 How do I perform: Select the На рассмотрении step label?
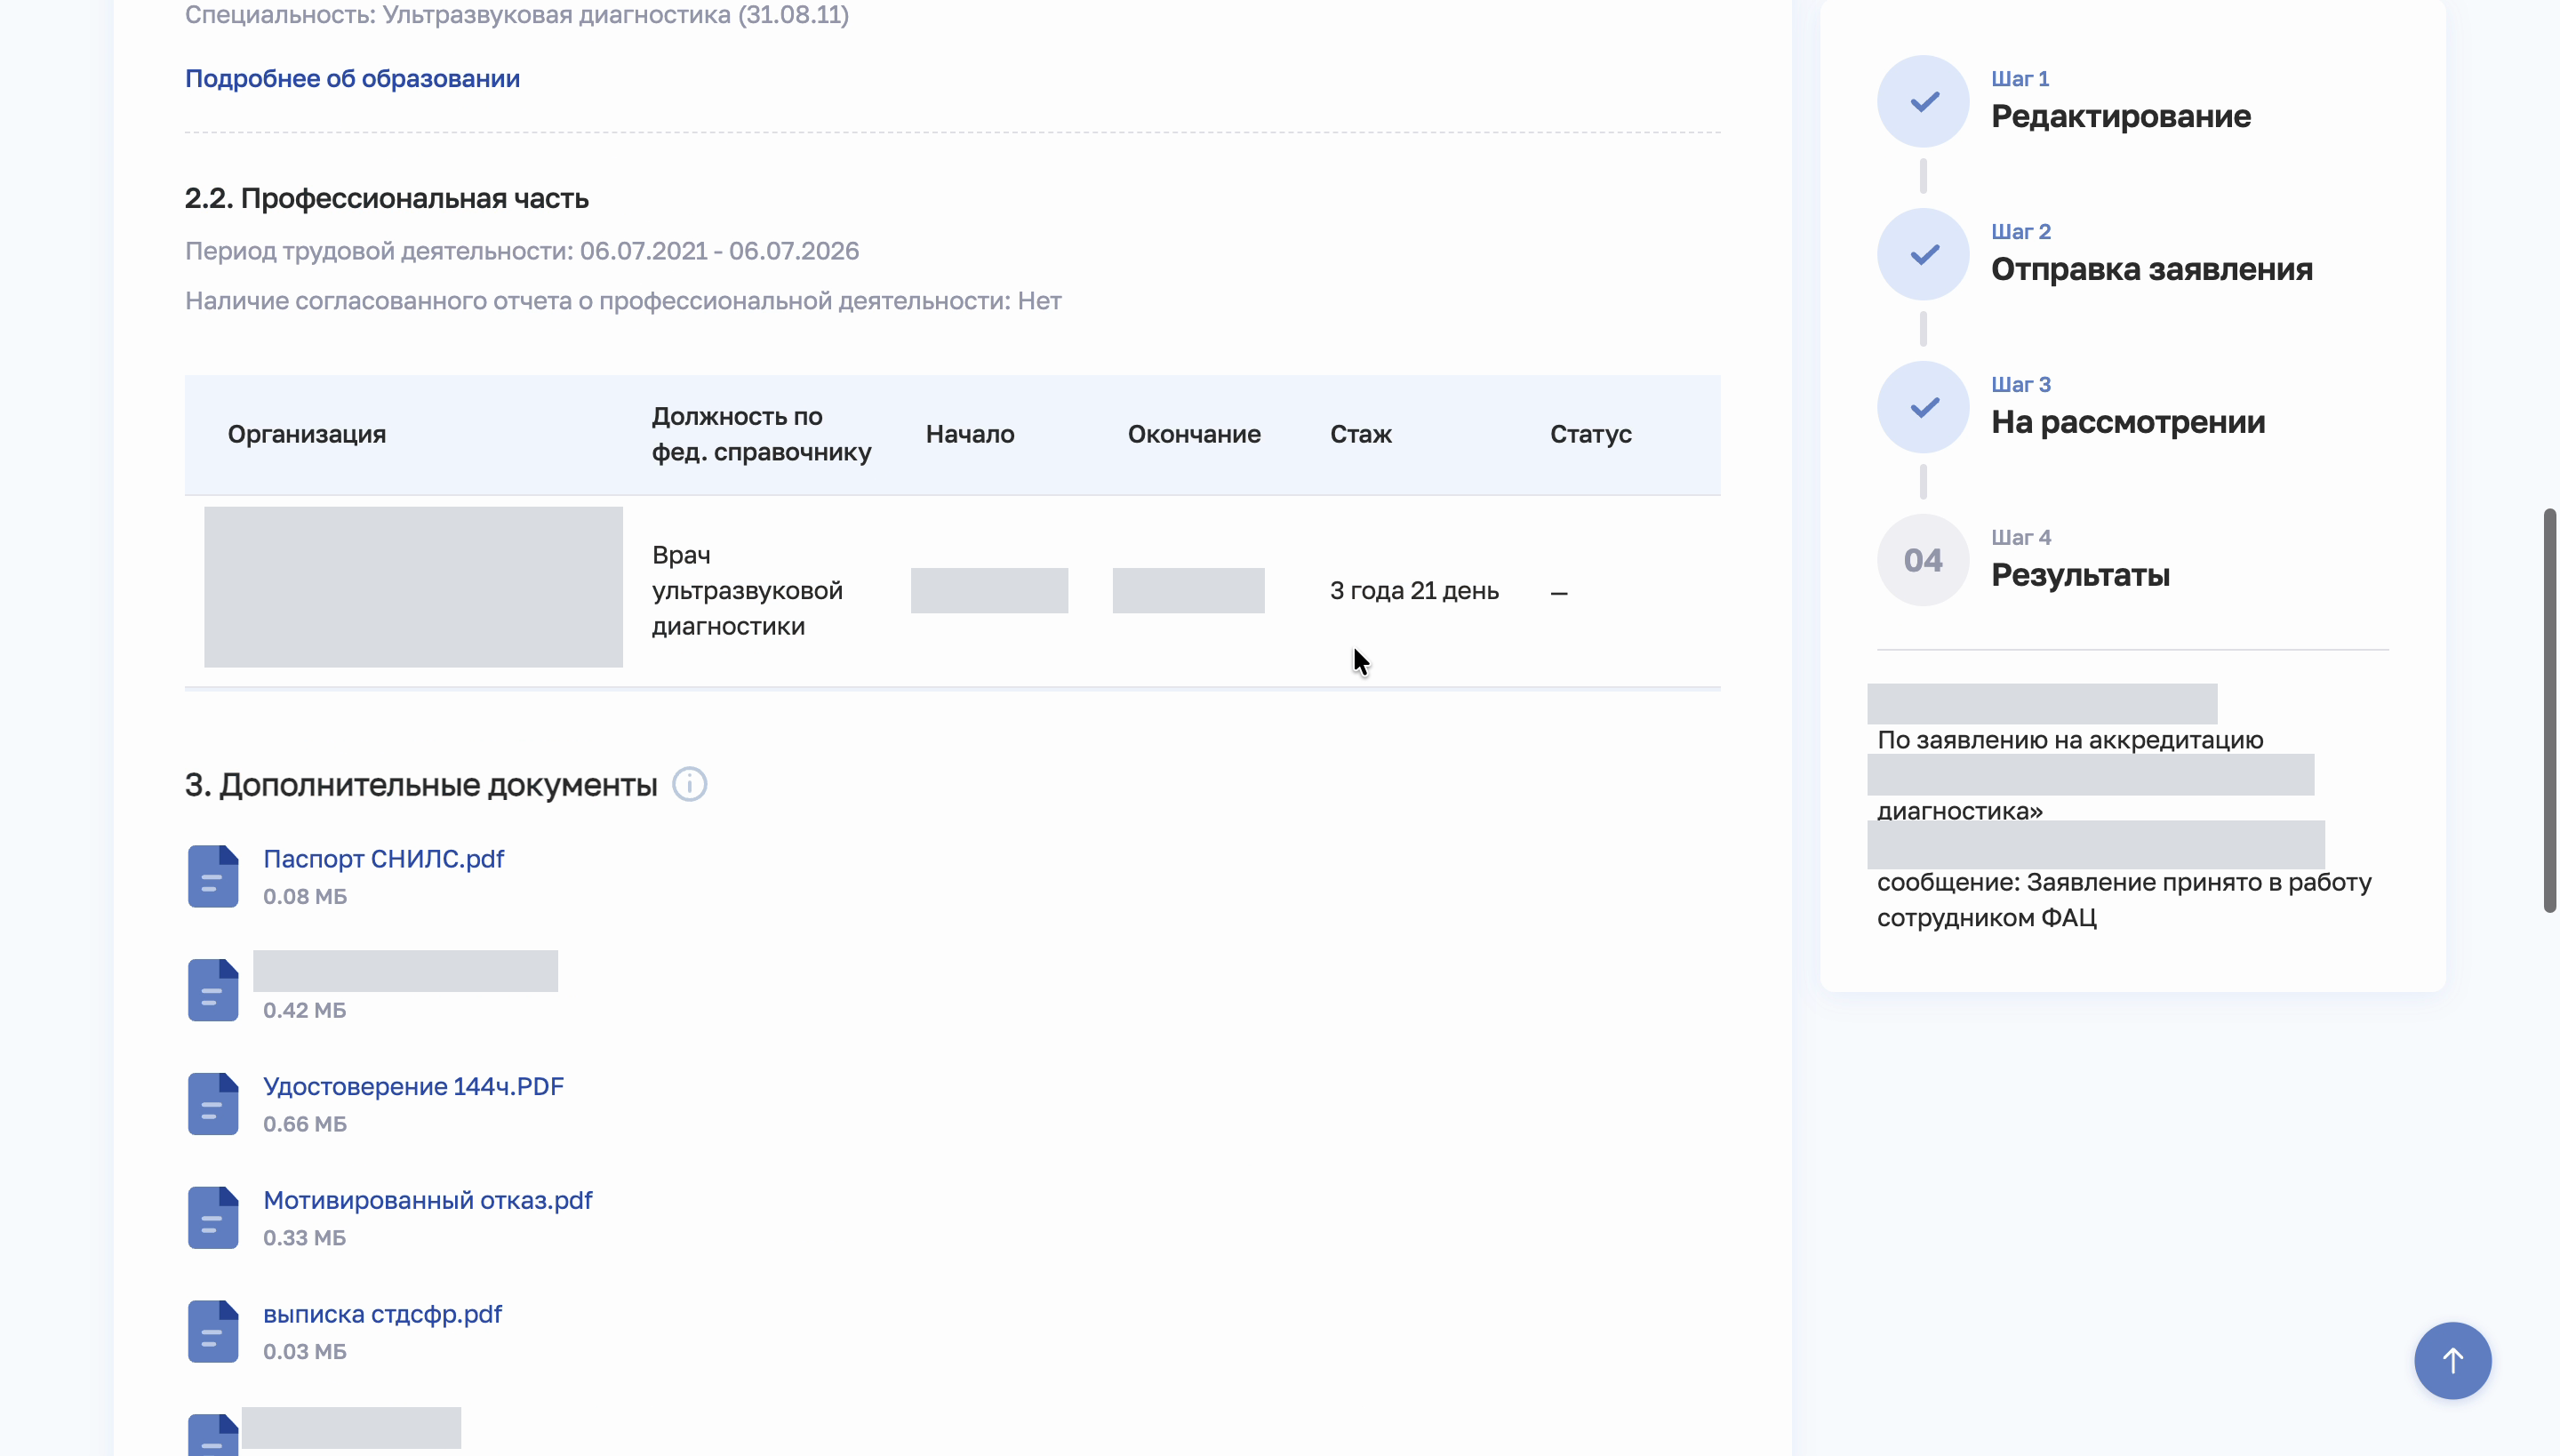[x=2127, y=422]
